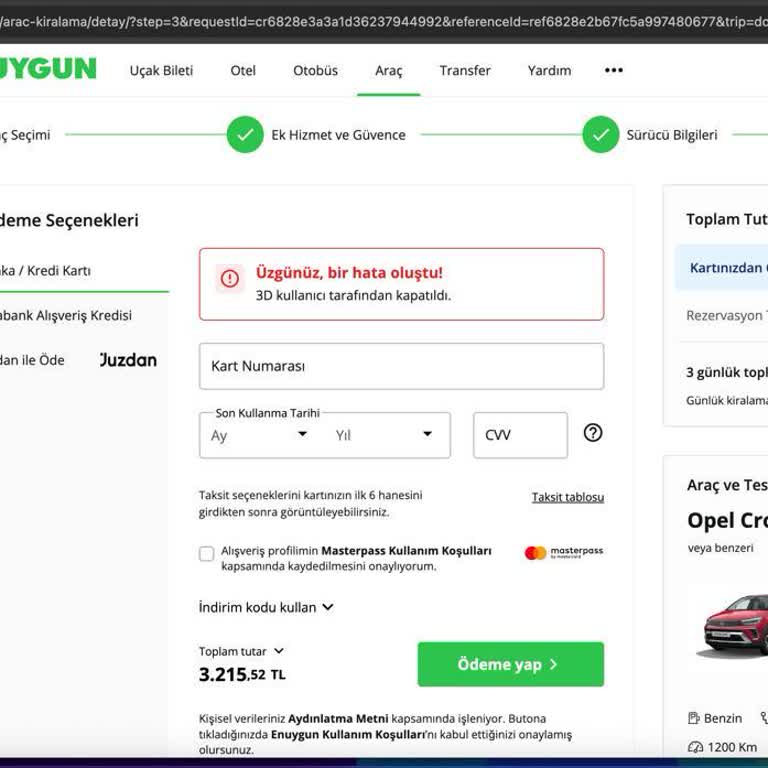Select the Sürücü Bilgileri step label
The height and width of the screenshot is (768, 768).
672,135
